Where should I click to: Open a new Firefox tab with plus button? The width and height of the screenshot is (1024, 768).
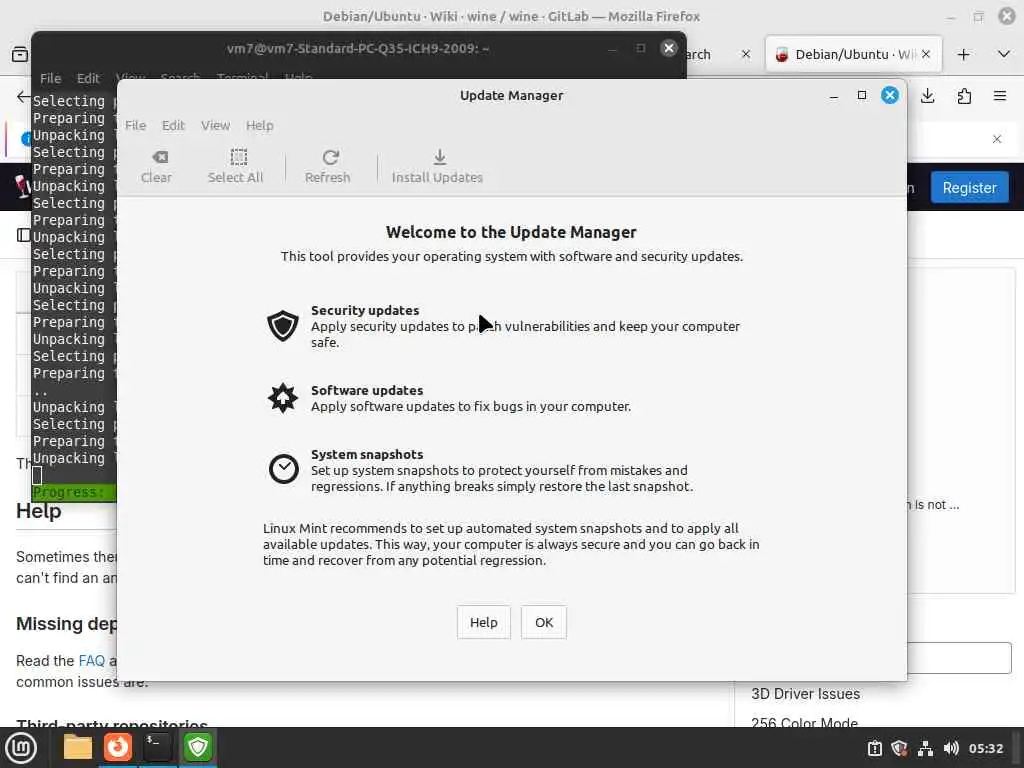pos(963,55)
